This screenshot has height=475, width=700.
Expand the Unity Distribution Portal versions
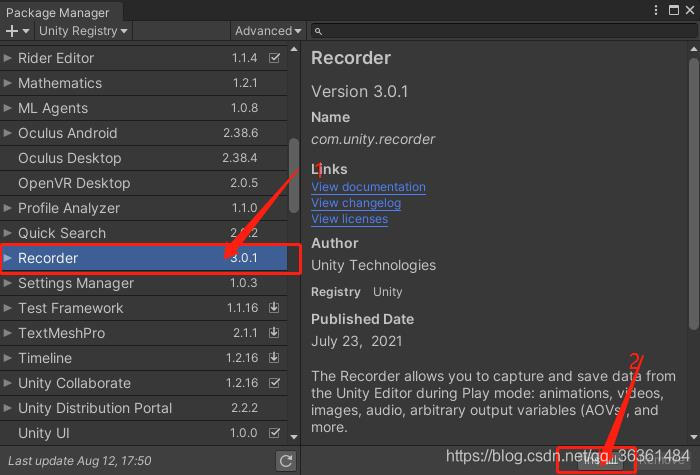pyautogui.click(x=7, y=408)
